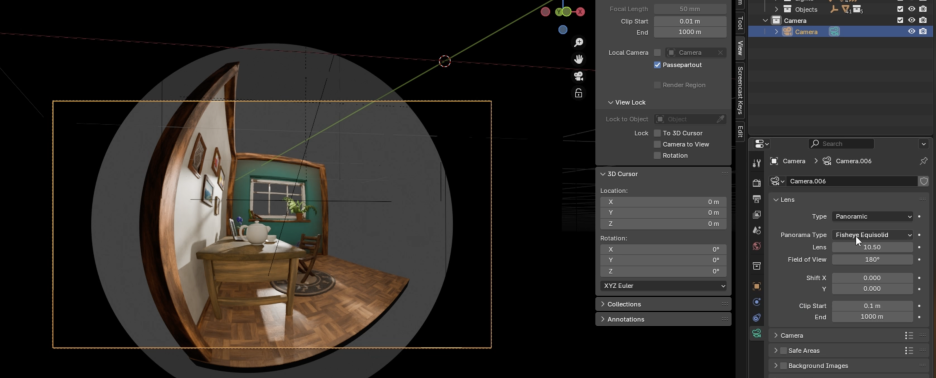The image size is (936, 378).
Task: Expand the Collections panel in sidebar
Action: [603, 304]
